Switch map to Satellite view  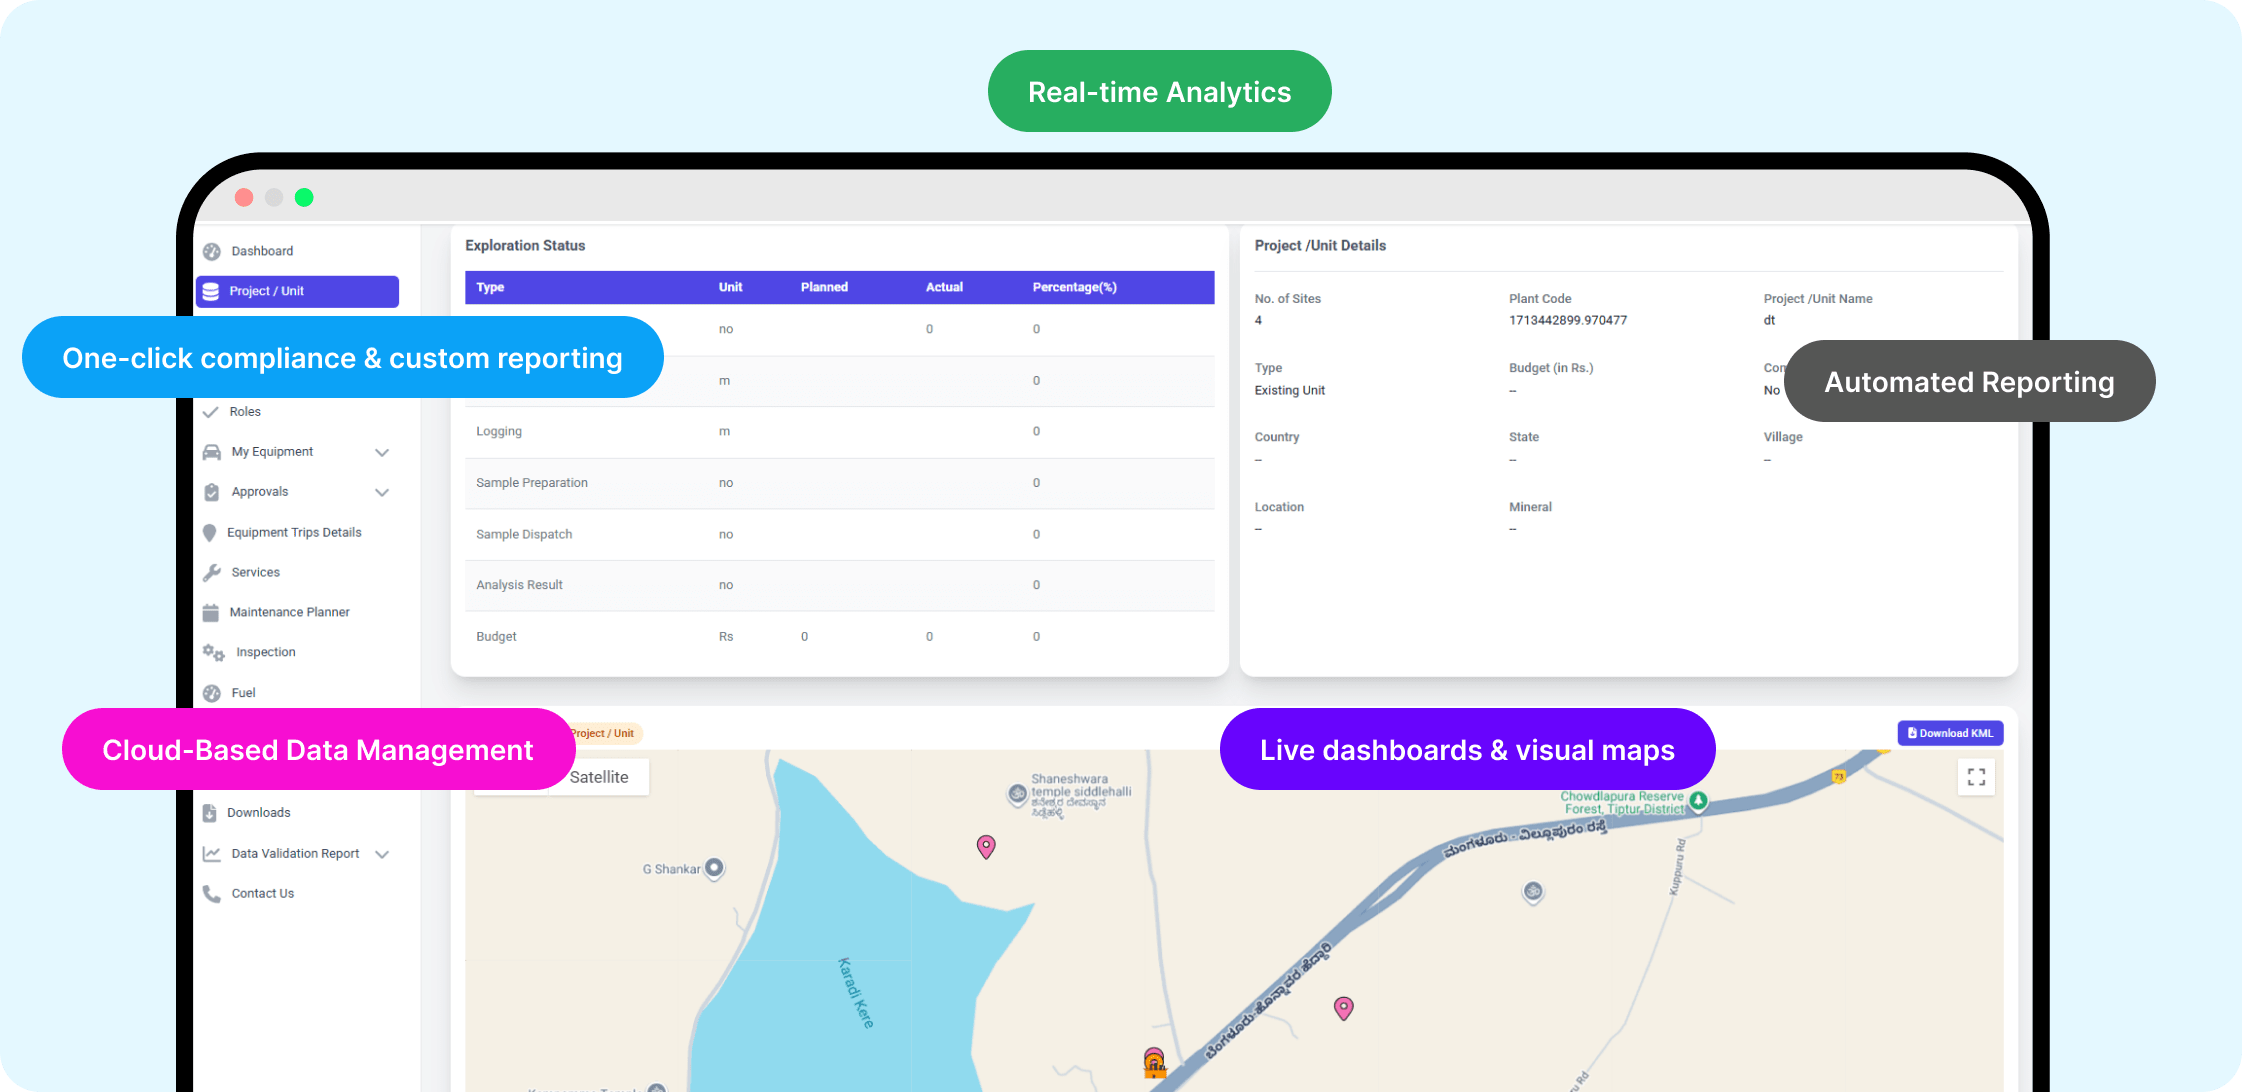coord(599,777)
